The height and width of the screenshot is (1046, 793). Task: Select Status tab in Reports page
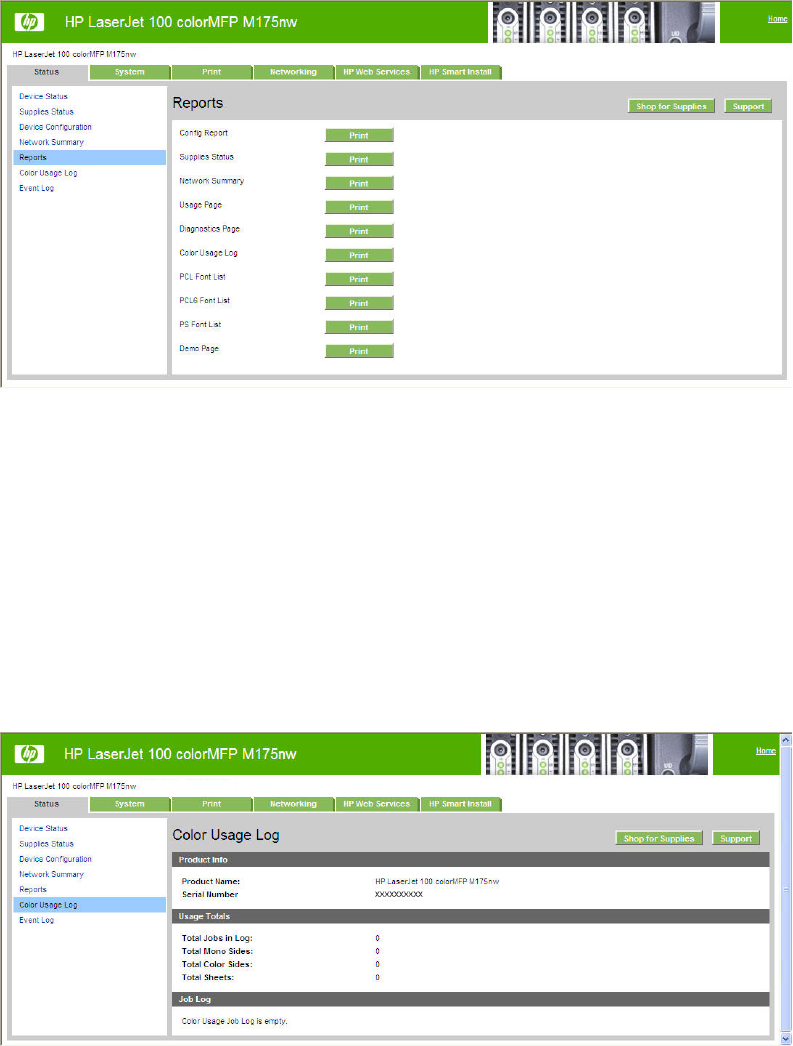click(47, 72)
